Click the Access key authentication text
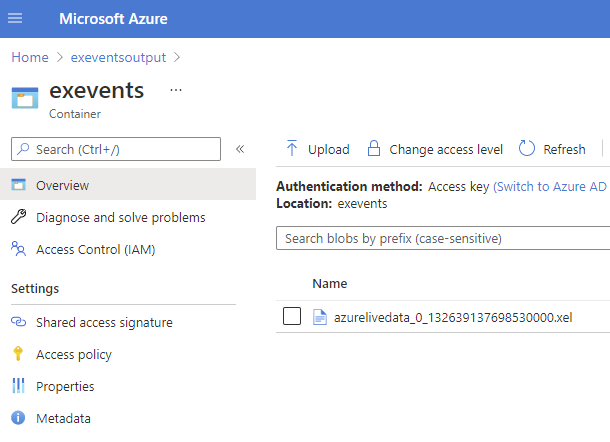 [x=459, y=187]
